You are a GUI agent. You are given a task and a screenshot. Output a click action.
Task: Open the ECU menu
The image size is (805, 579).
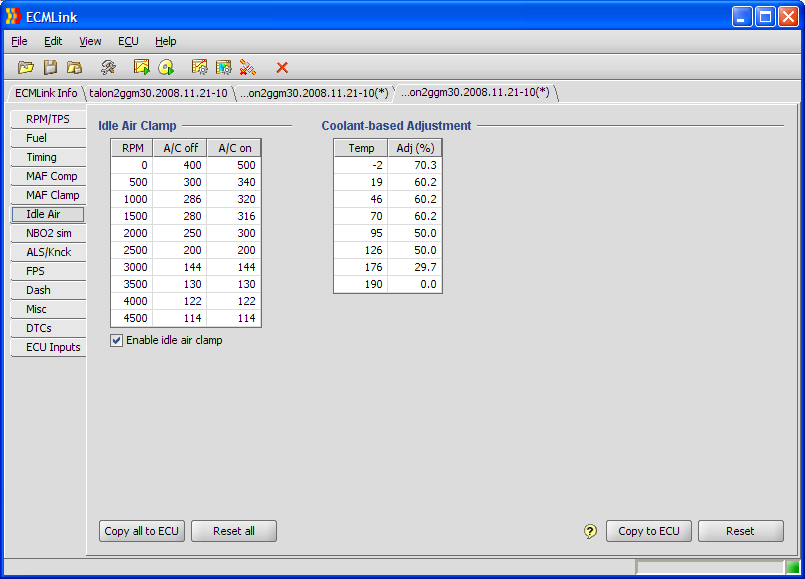[x=128, y=41]
